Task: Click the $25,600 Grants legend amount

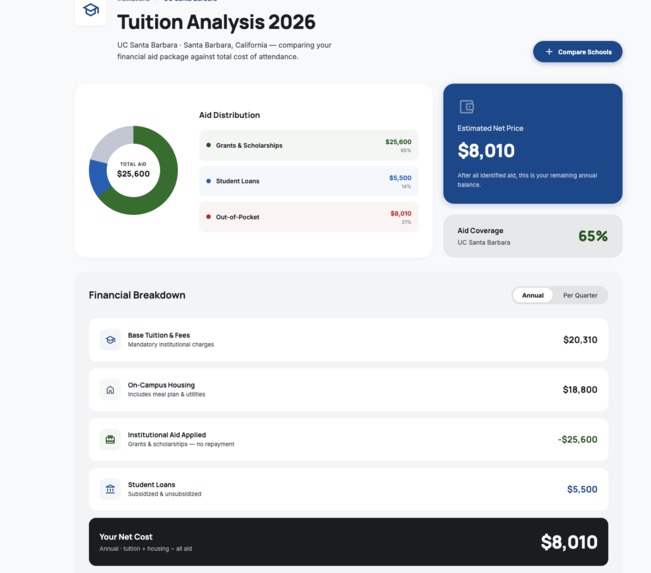Action: click(398, 142)
